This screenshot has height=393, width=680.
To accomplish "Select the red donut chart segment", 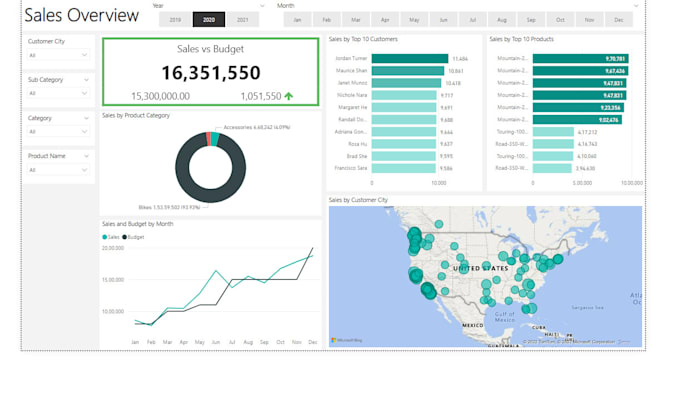I will tap(209, 139).
